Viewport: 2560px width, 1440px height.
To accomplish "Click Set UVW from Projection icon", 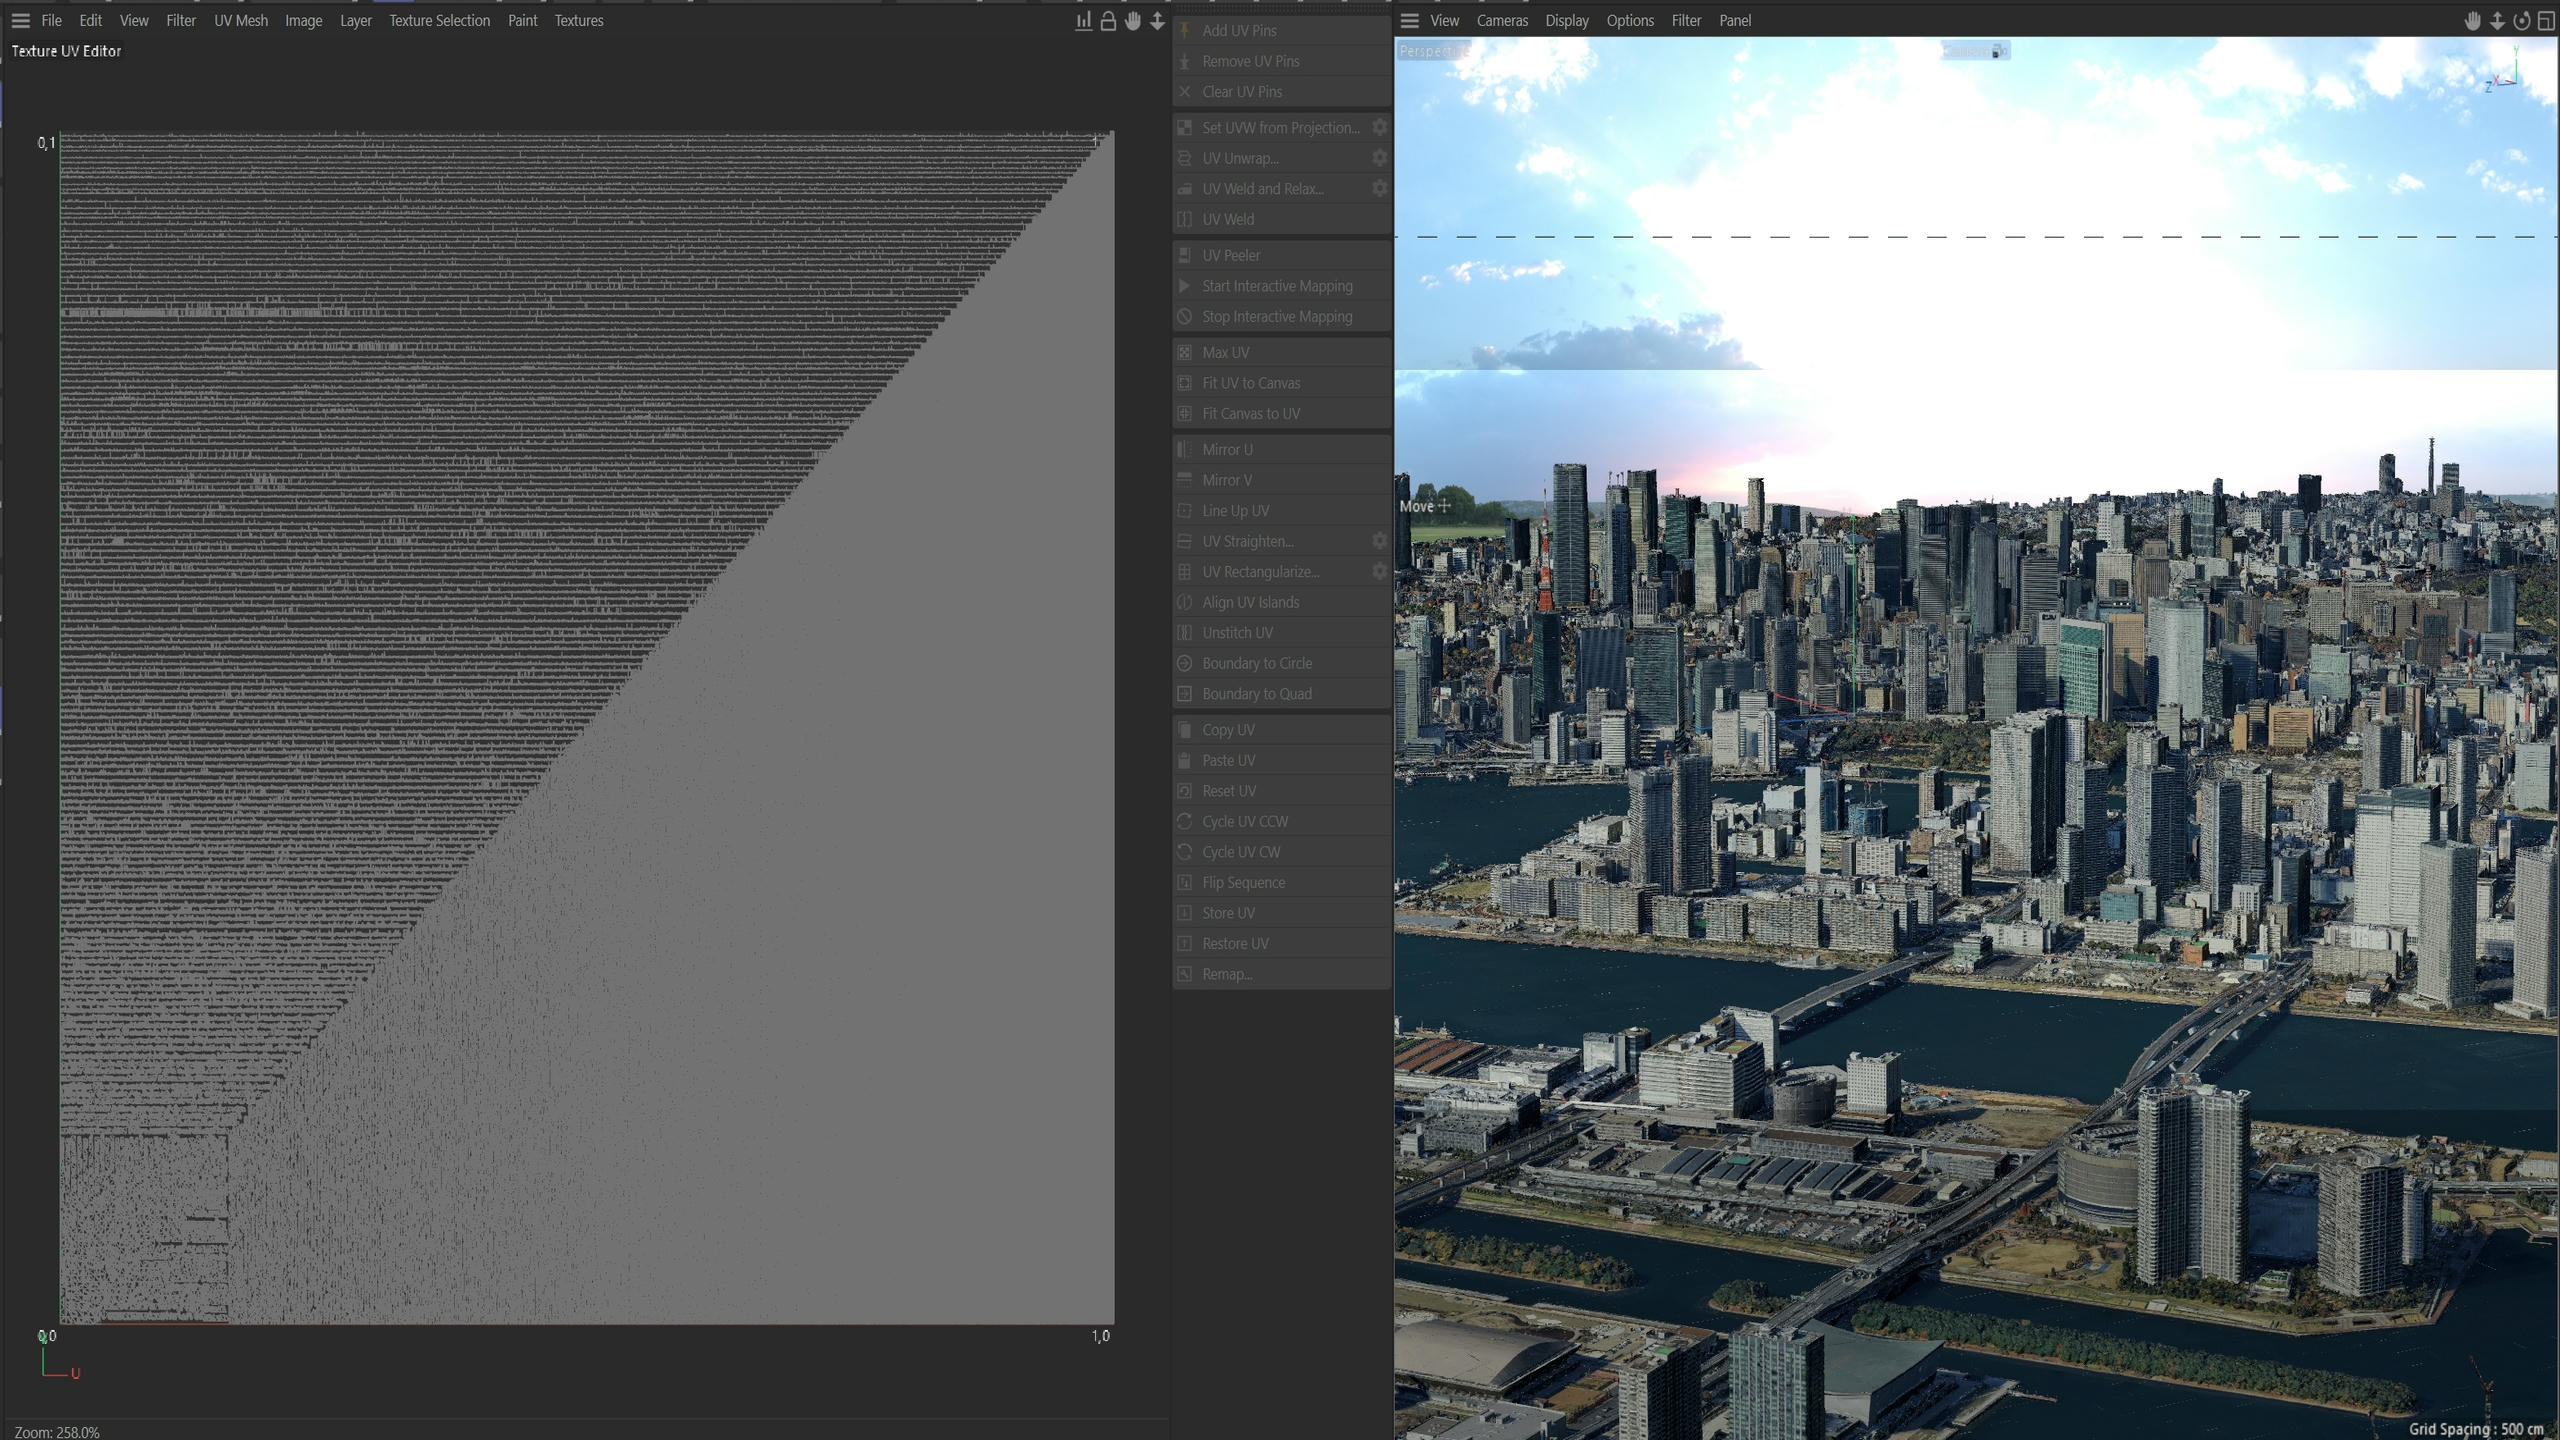I will (x=1185, y=127).
